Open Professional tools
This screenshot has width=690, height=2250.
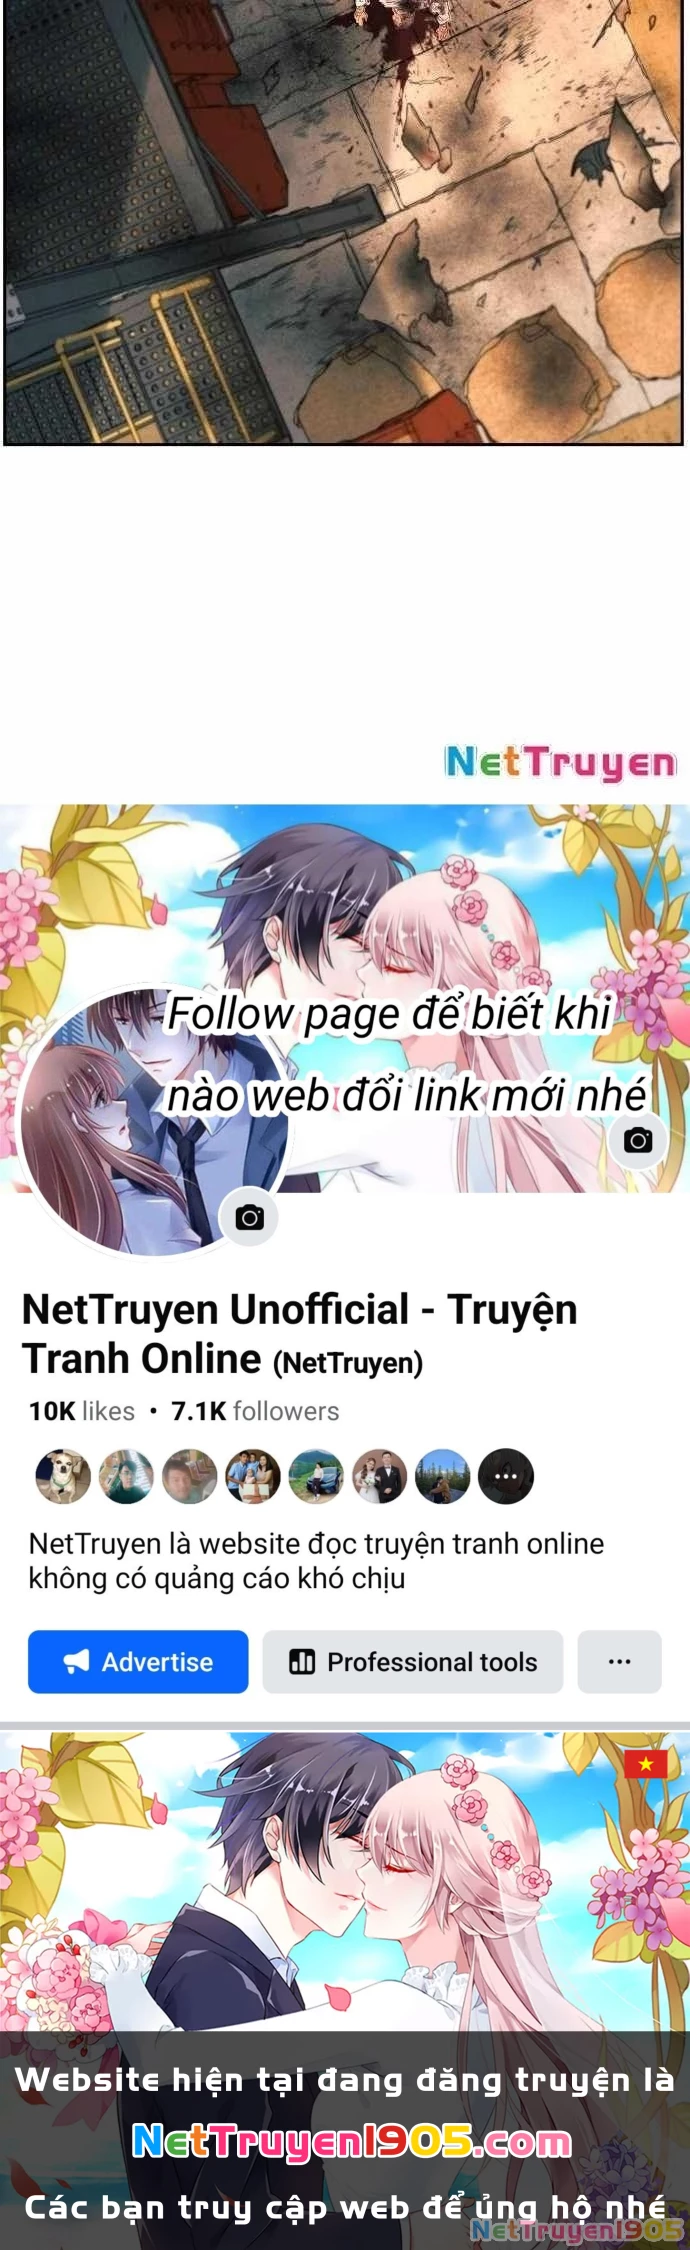pyautogui.click(x=413, y=1661)
